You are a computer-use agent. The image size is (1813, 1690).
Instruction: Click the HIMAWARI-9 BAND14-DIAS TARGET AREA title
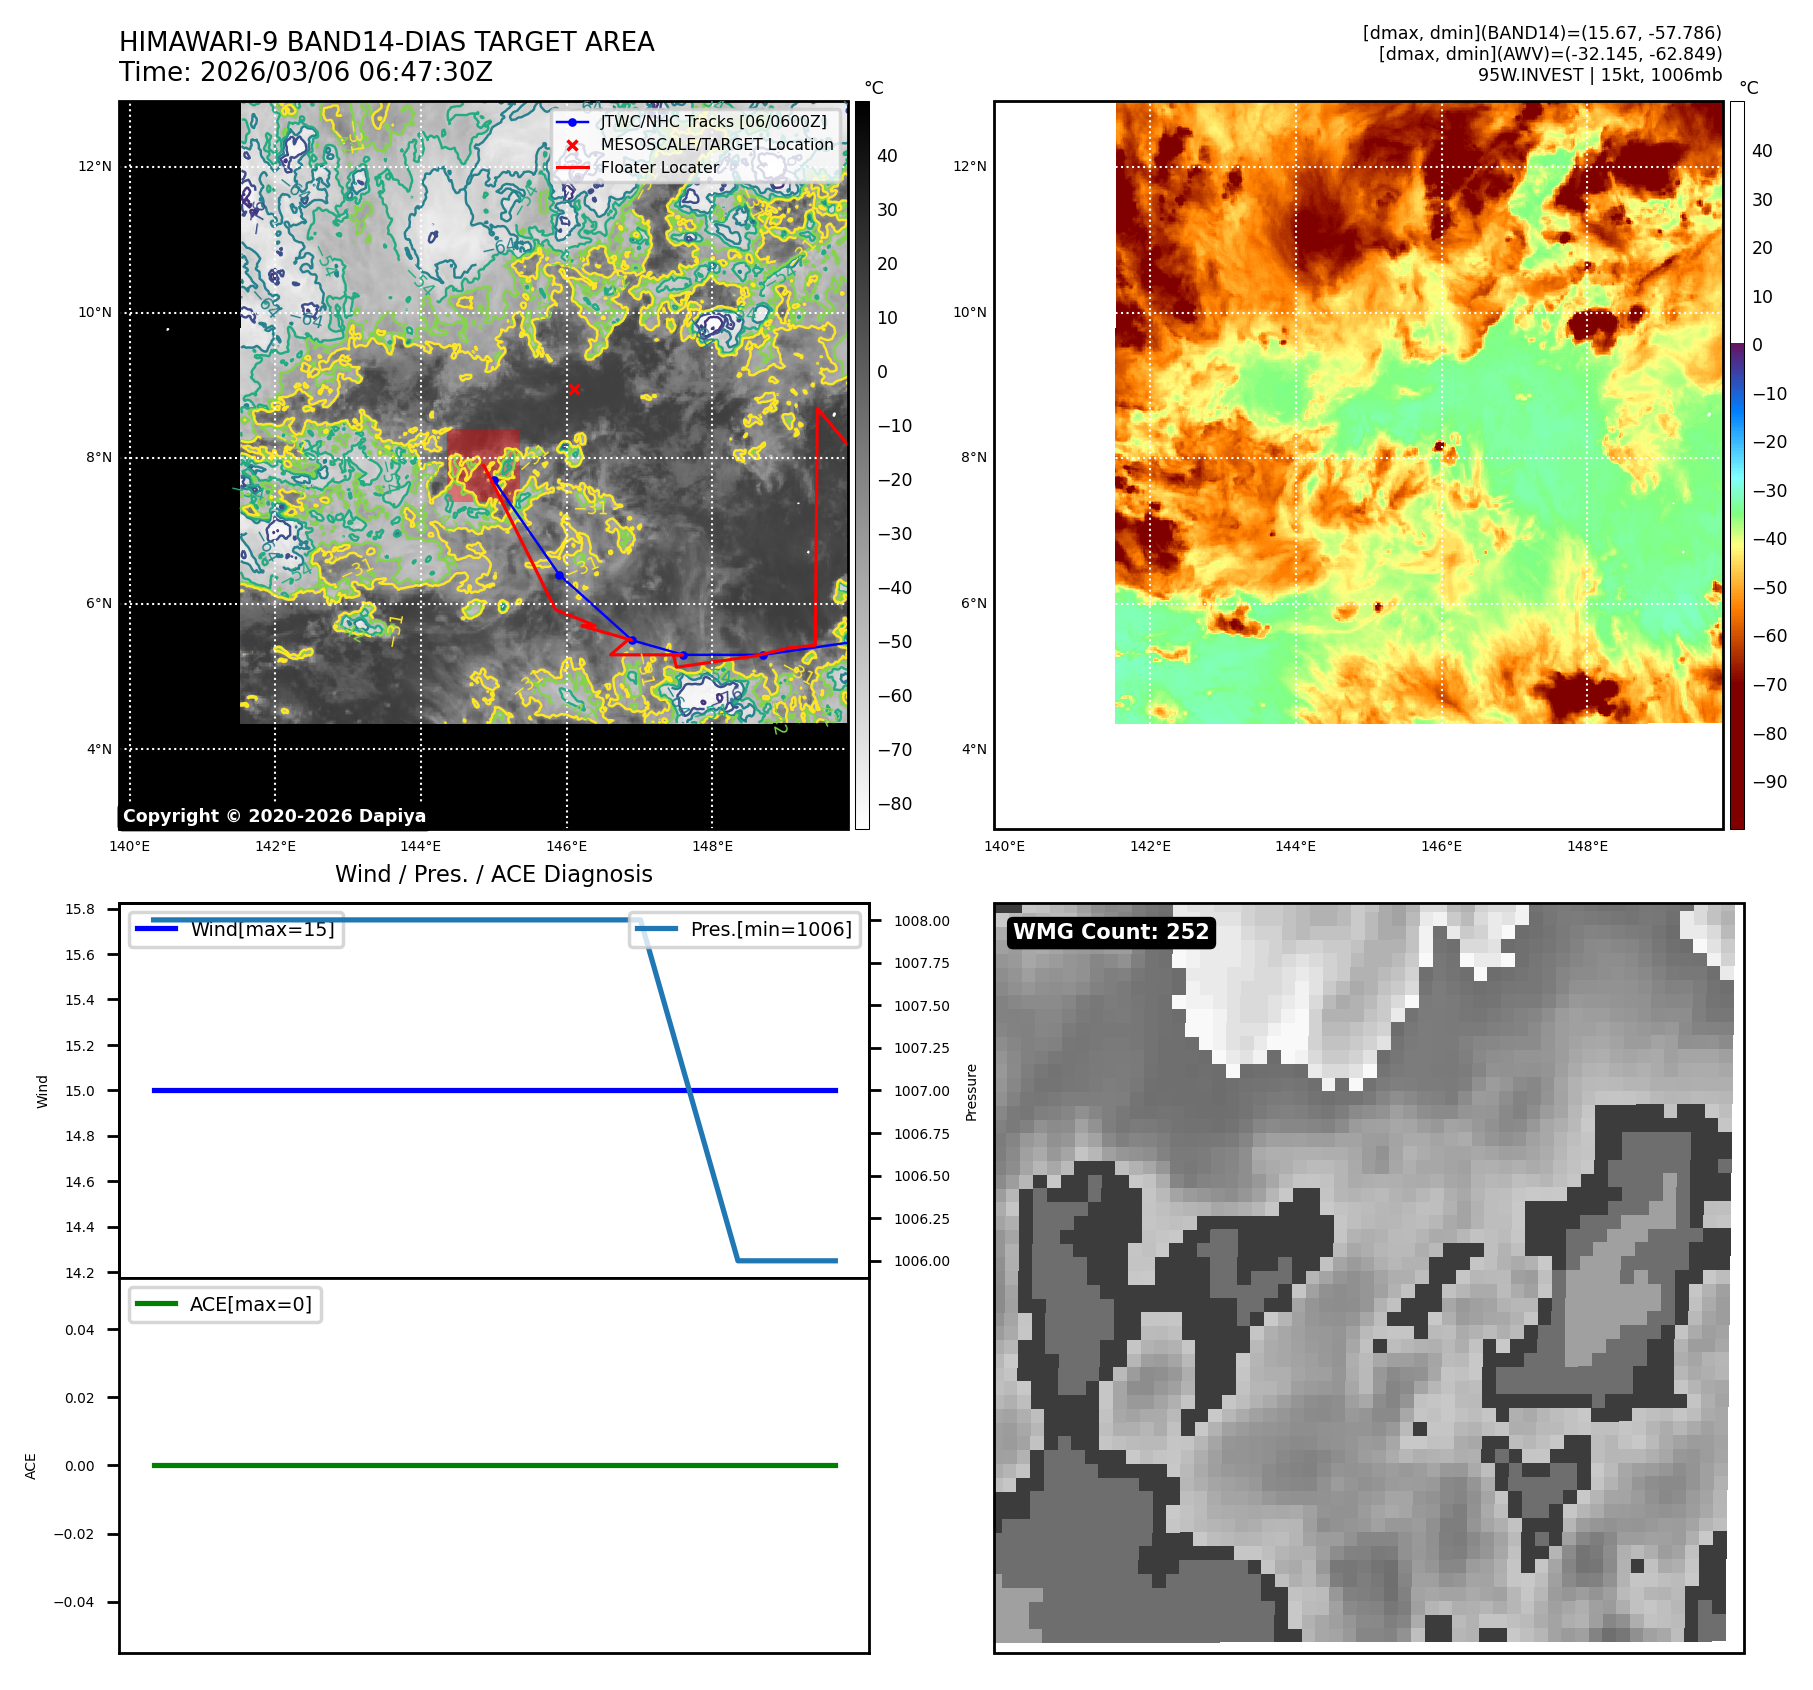(386, 42)
